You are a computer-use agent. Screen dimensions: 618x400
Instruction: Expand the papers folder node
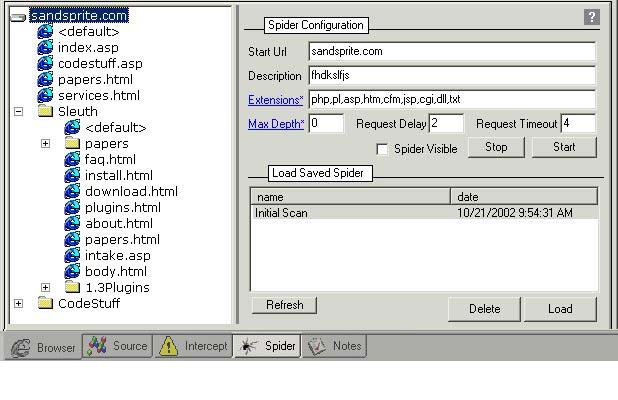point(45,144)
